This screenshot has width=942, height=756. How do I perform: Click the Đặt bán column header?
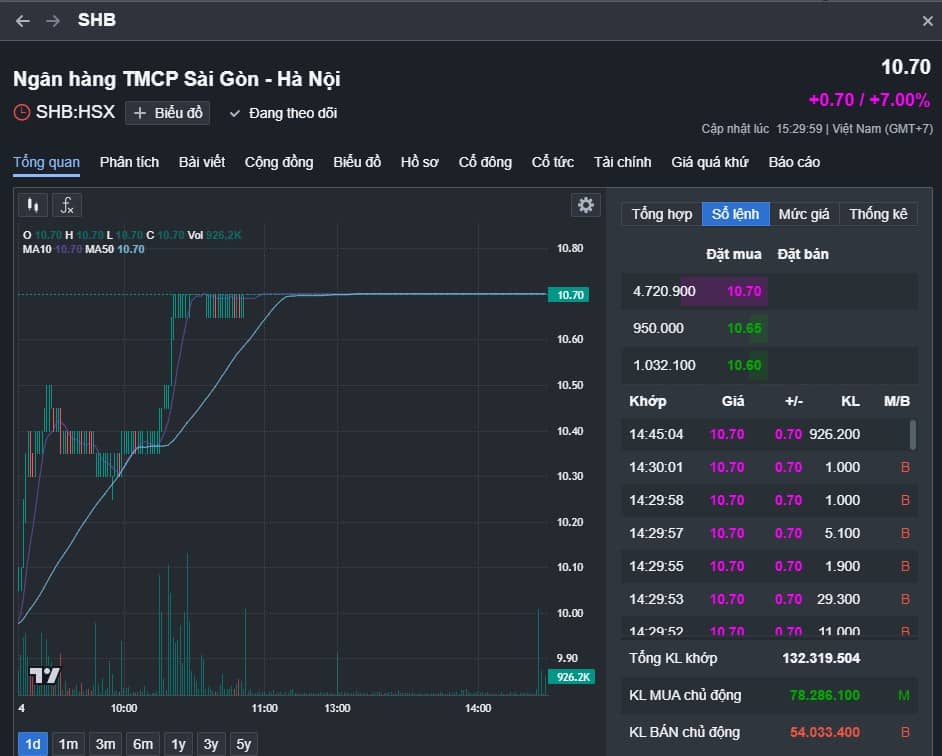(x=803, y=254)
